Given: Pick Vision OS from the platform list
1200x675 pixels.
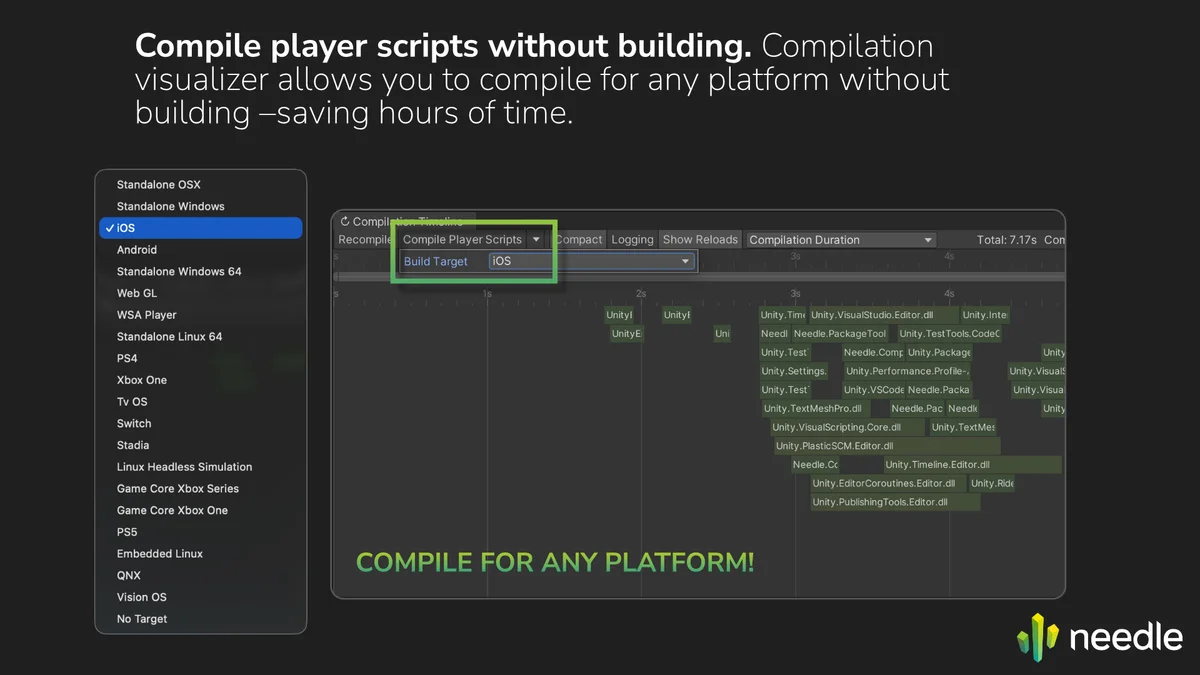Looking at the screenshot, I should (x=142, y=597).
